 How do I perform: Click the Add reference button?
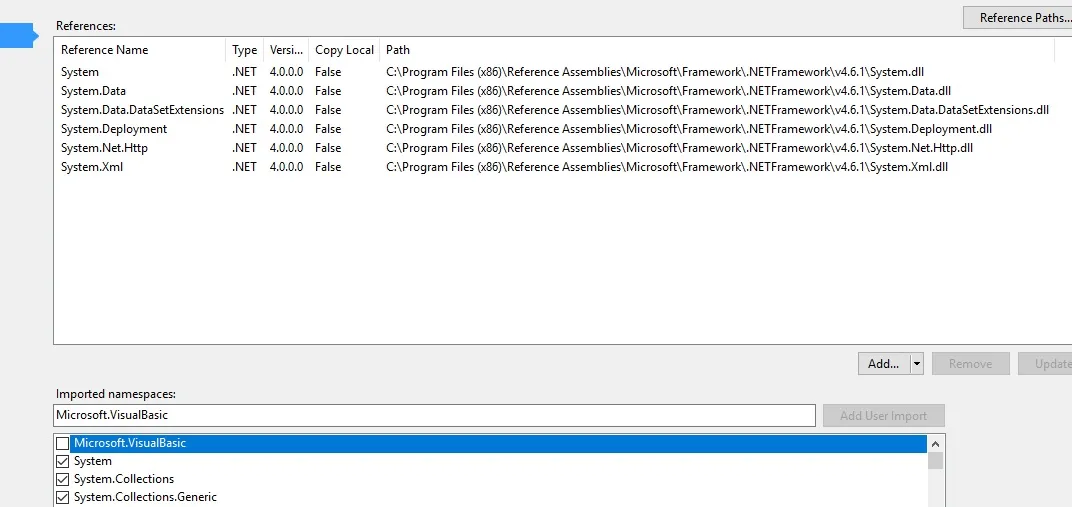pyautogui.click(x=883, y=364)
